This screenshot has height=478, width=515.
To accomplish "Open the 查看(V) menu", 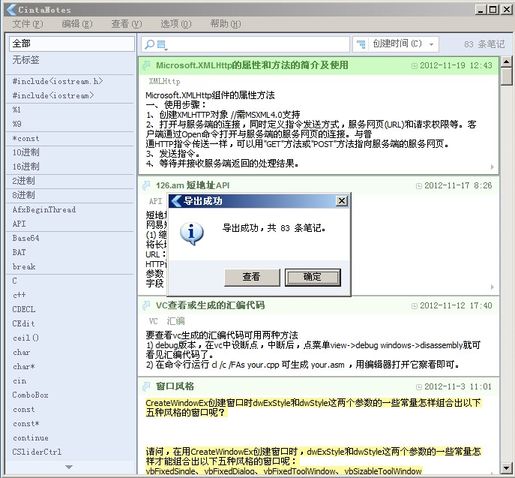I will coord(127,24).
